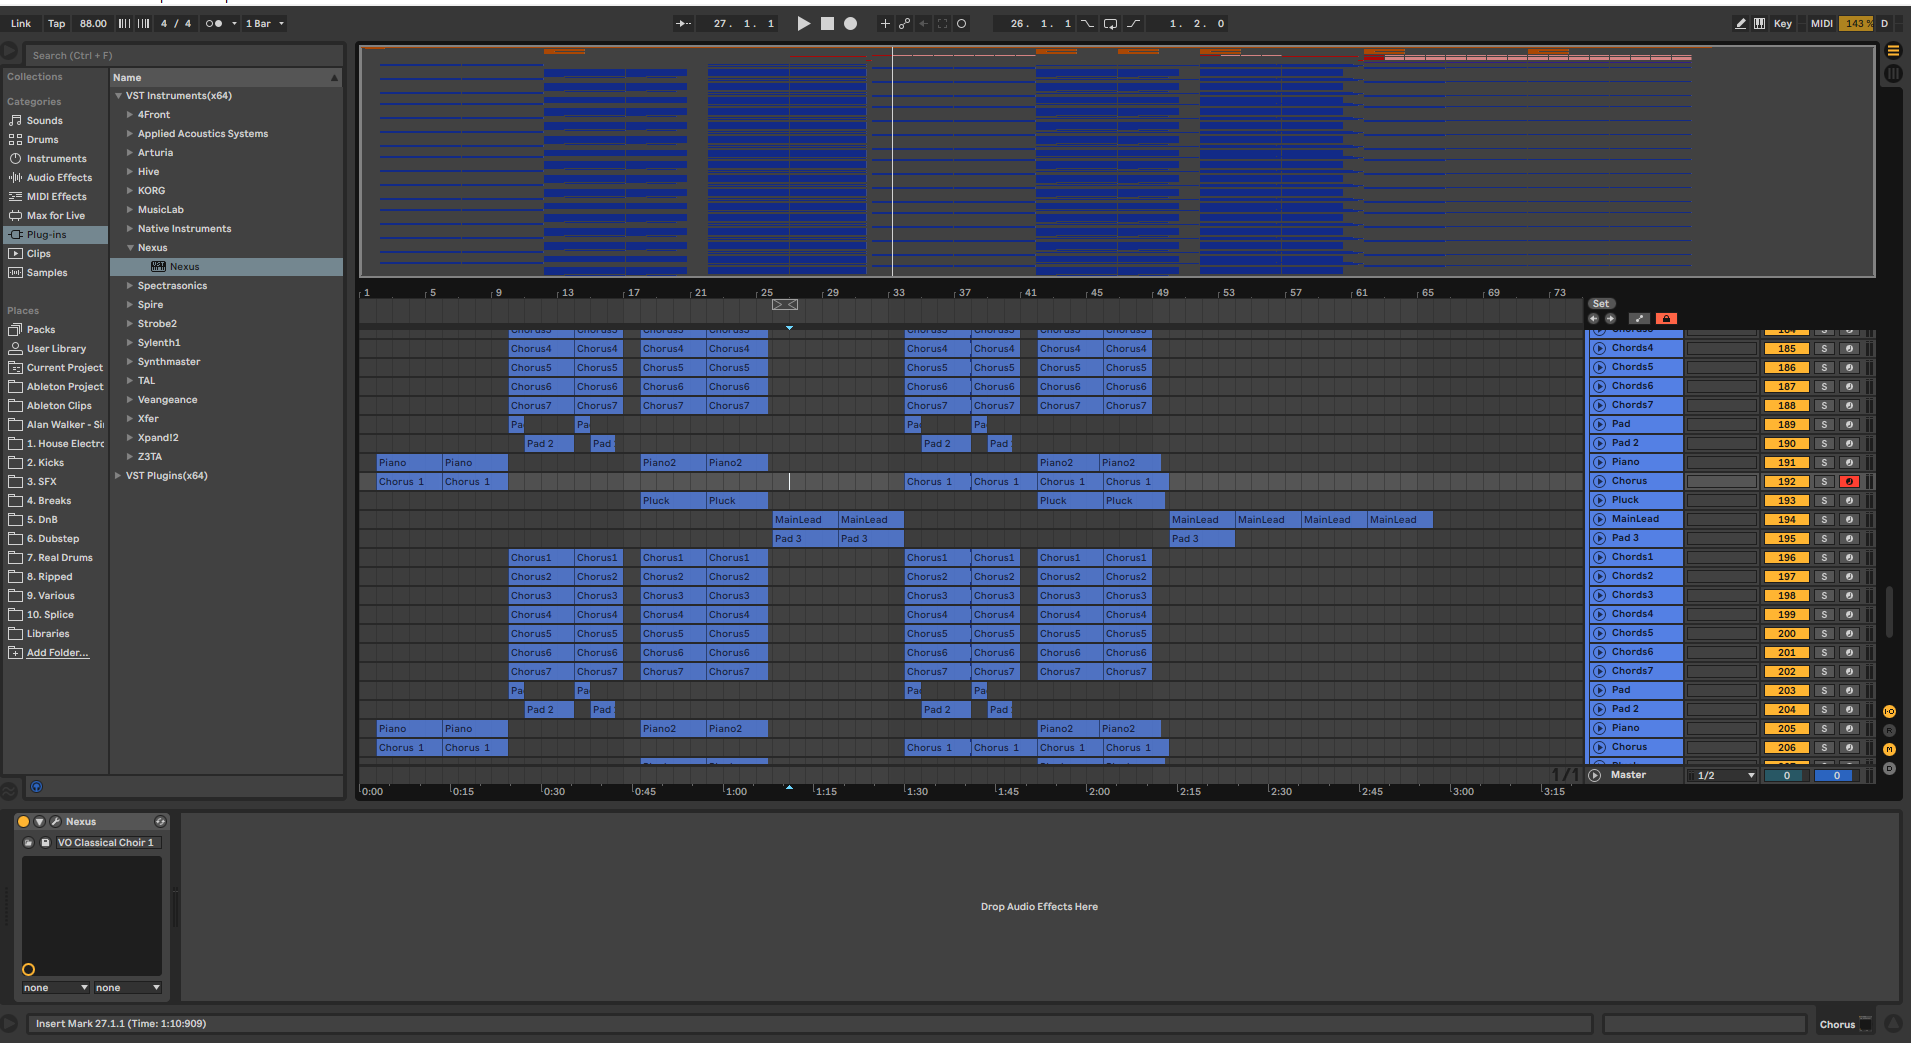Screen dimensions: 1911x1043
Task: Enable MIDI Arrangement Overdub plus icon
Action: click(884, 23)
